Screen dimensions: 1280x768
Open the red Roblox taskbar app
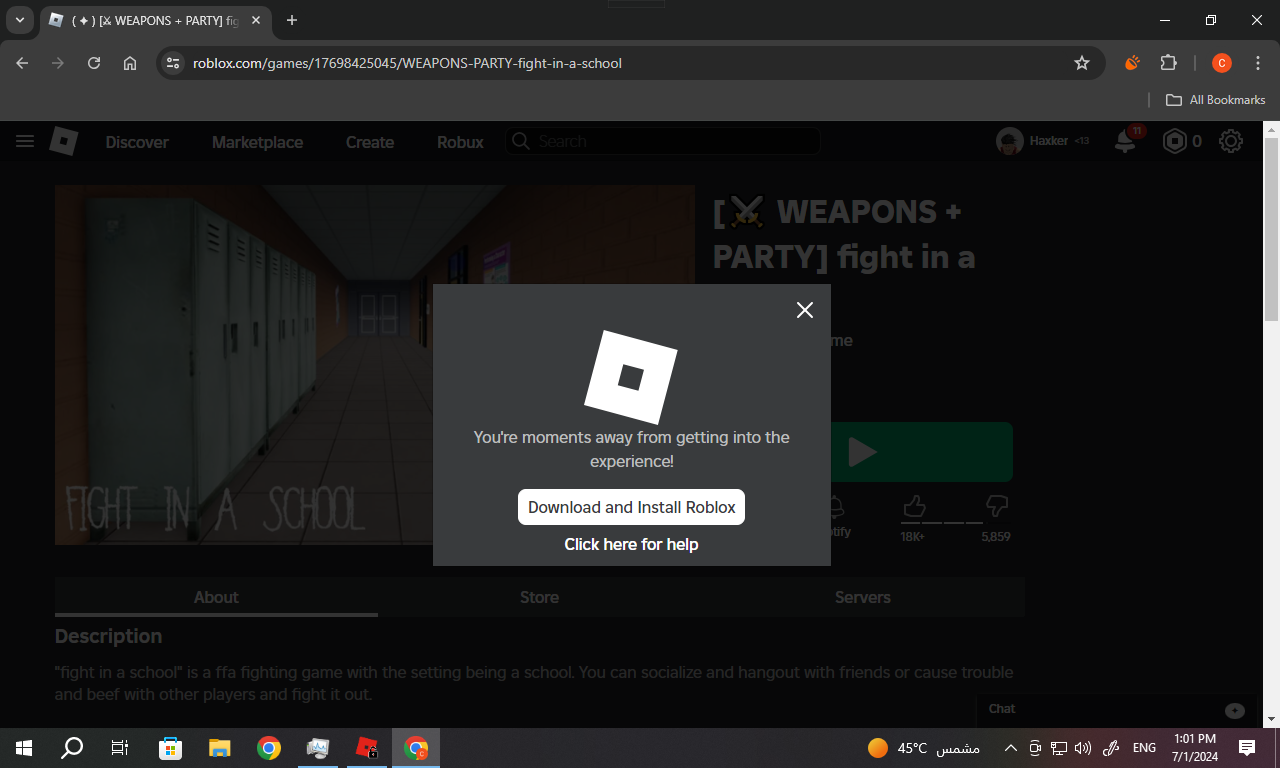point(367,748)
